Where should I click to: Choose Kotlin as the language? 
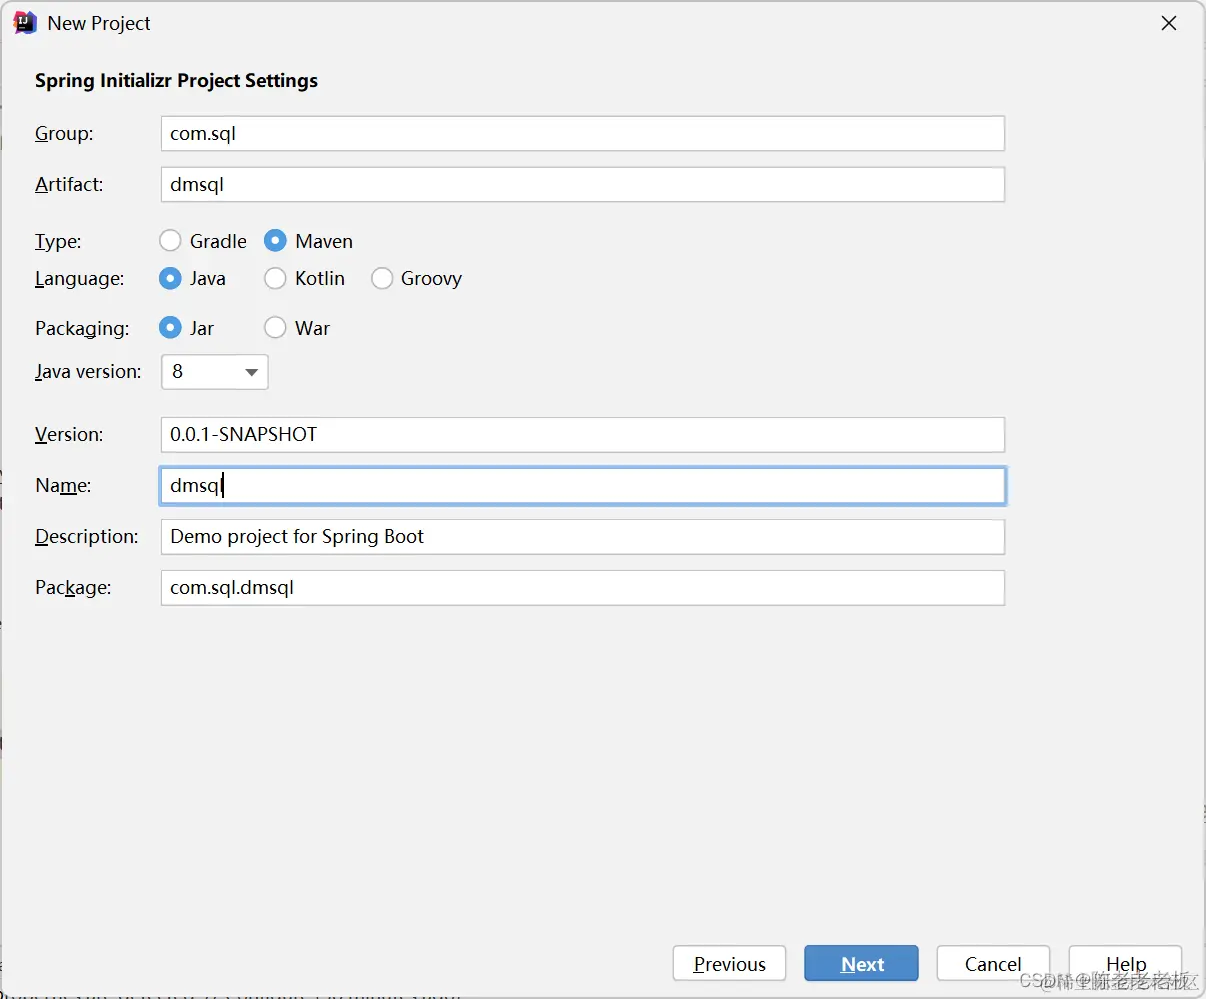pos(276,278)
